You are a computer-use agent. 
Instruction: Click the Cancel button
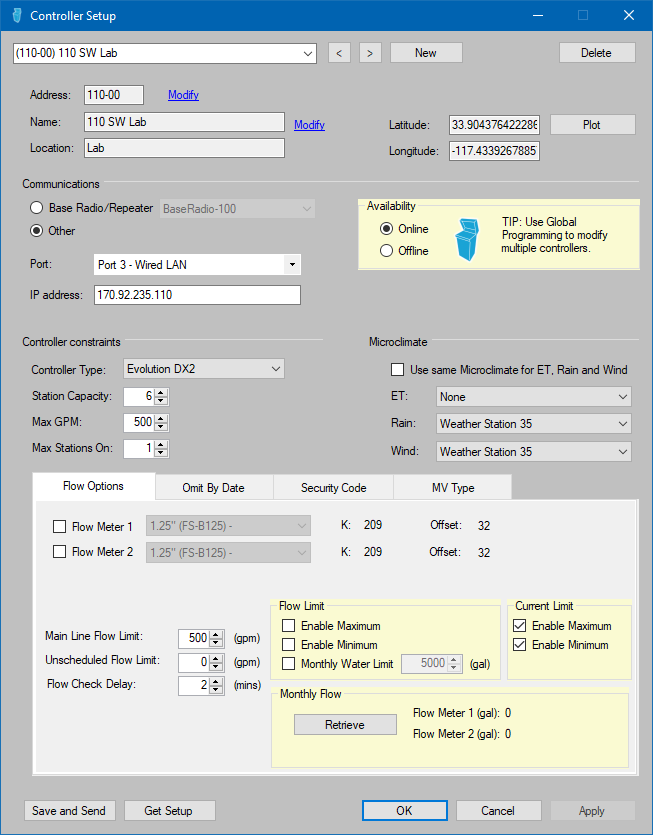pyautogui.click(x=499, y=811)
